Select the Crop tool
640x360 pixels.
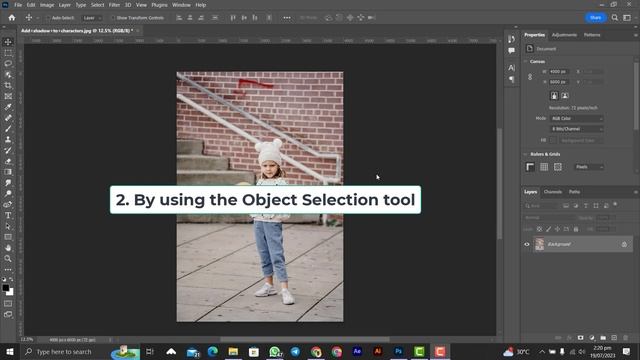[8, 85]
